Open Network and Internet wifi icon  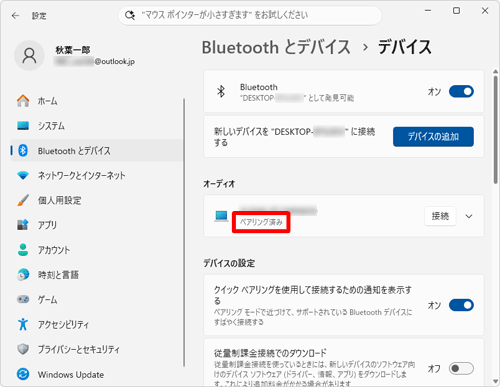(23, 175)
